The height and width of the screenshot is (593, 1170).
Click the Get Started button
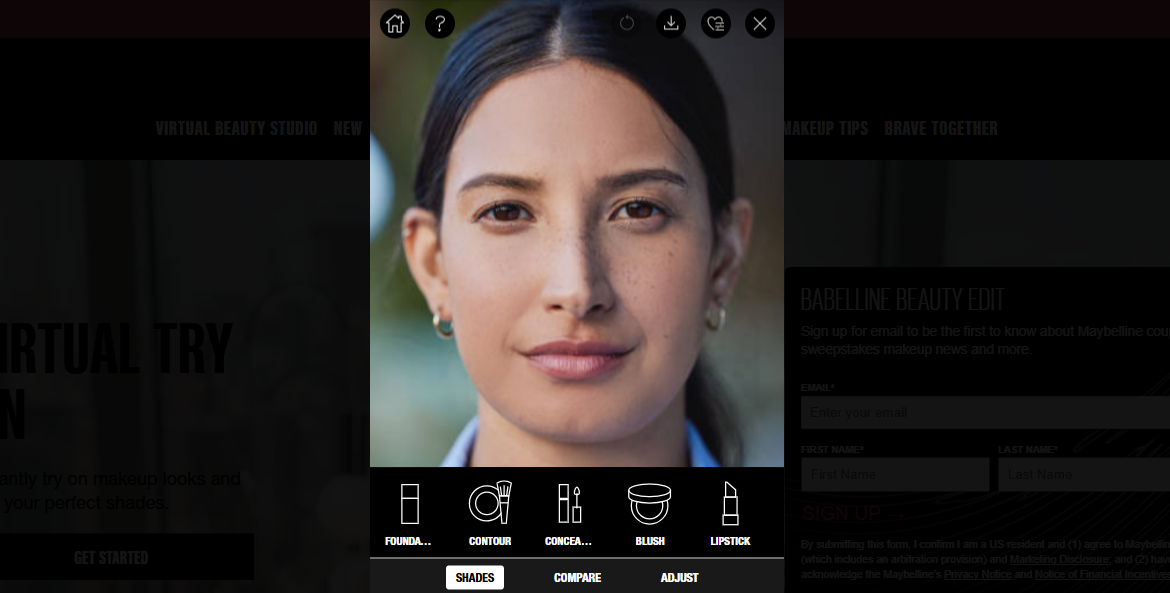coord(127,556)
